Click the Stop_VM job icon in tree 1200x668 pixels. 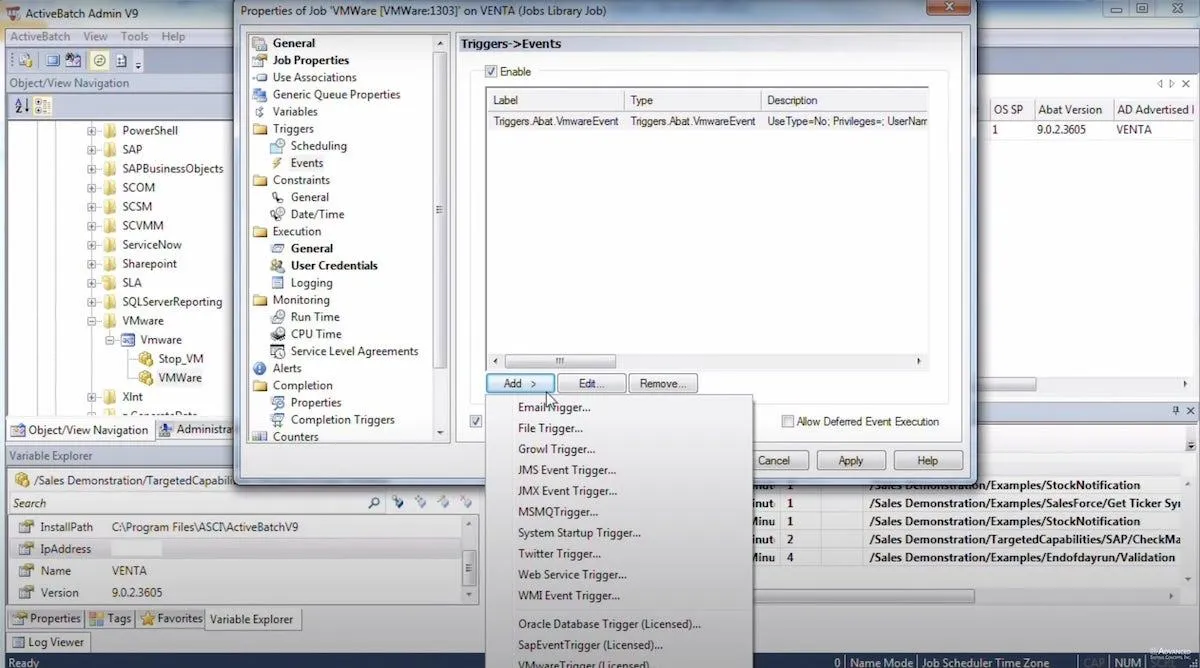147,359
